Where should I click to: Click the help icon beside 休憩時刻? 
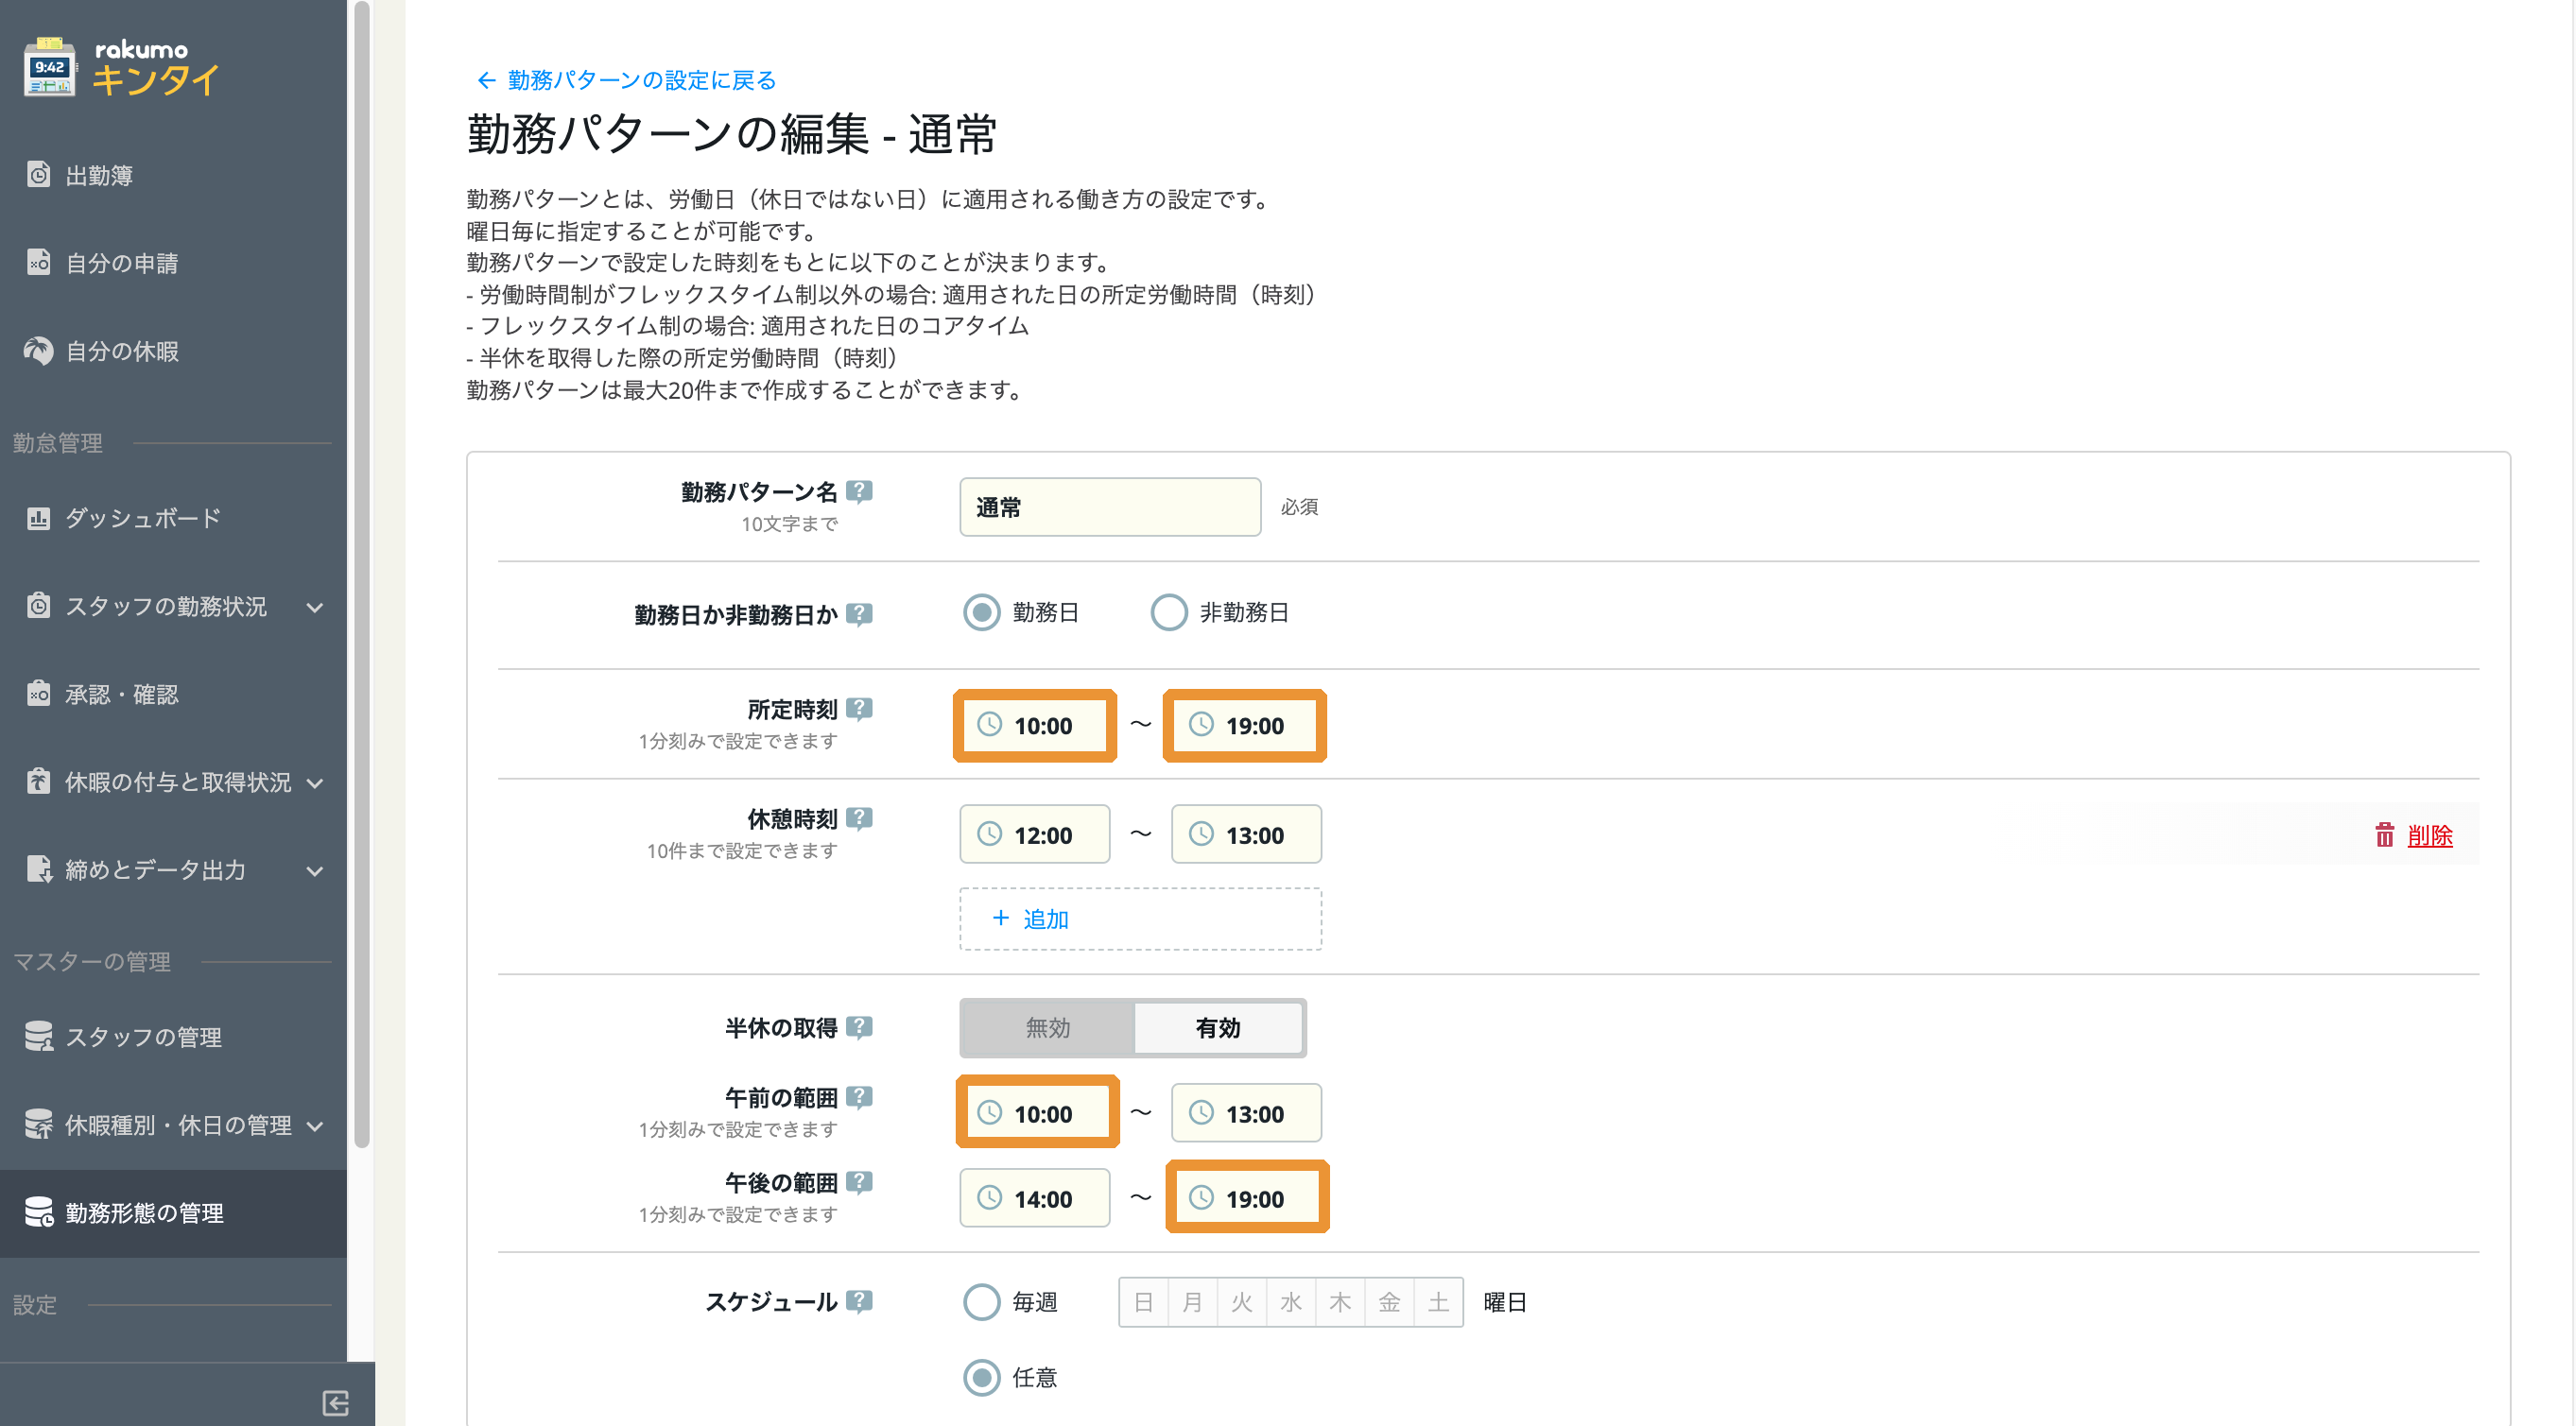859,818
